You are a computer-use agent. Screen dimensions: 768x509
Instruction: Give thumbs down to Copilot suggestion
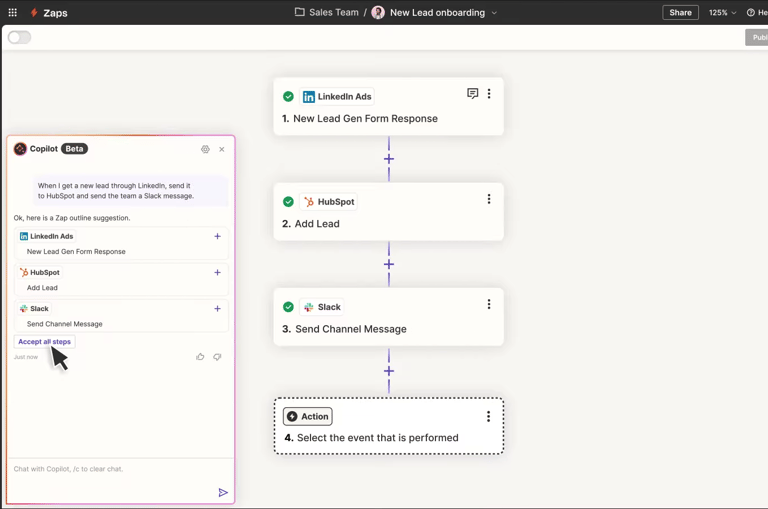(x=217, y=357)
